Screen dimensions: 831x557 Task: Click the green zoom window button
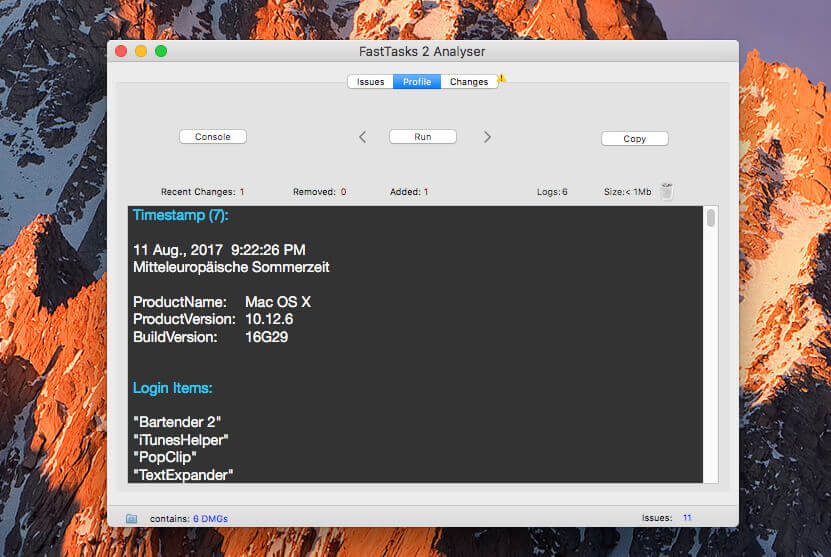(x=161, y=51)
